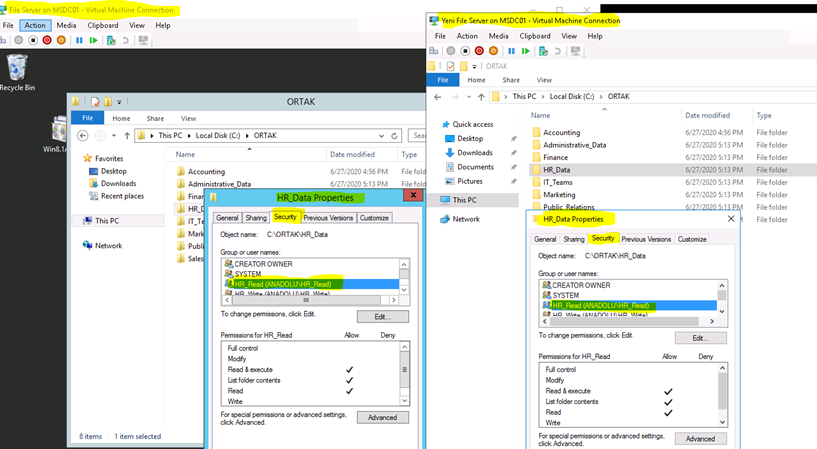Screen dimensions: 817x449
Task: Select This PC in Yeni File Server navigation pane
Action: [x=464, y=200]
